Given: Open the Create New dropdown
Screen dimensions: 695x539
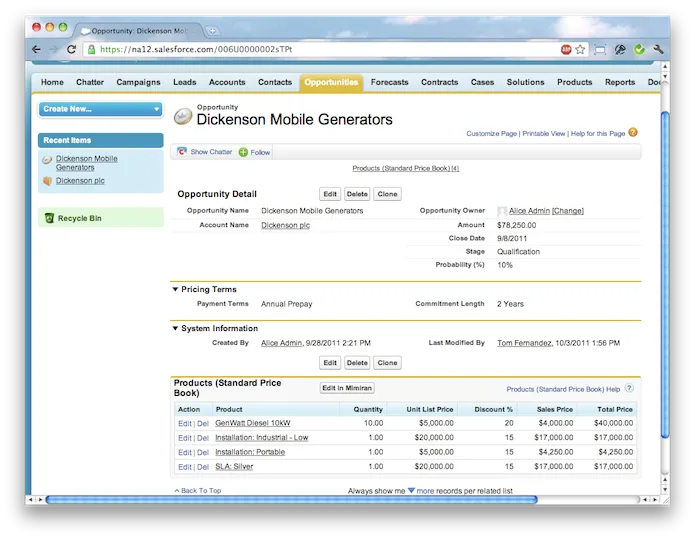Looking at the screenshot, I should pyautogui.click(x=101, y=109).
